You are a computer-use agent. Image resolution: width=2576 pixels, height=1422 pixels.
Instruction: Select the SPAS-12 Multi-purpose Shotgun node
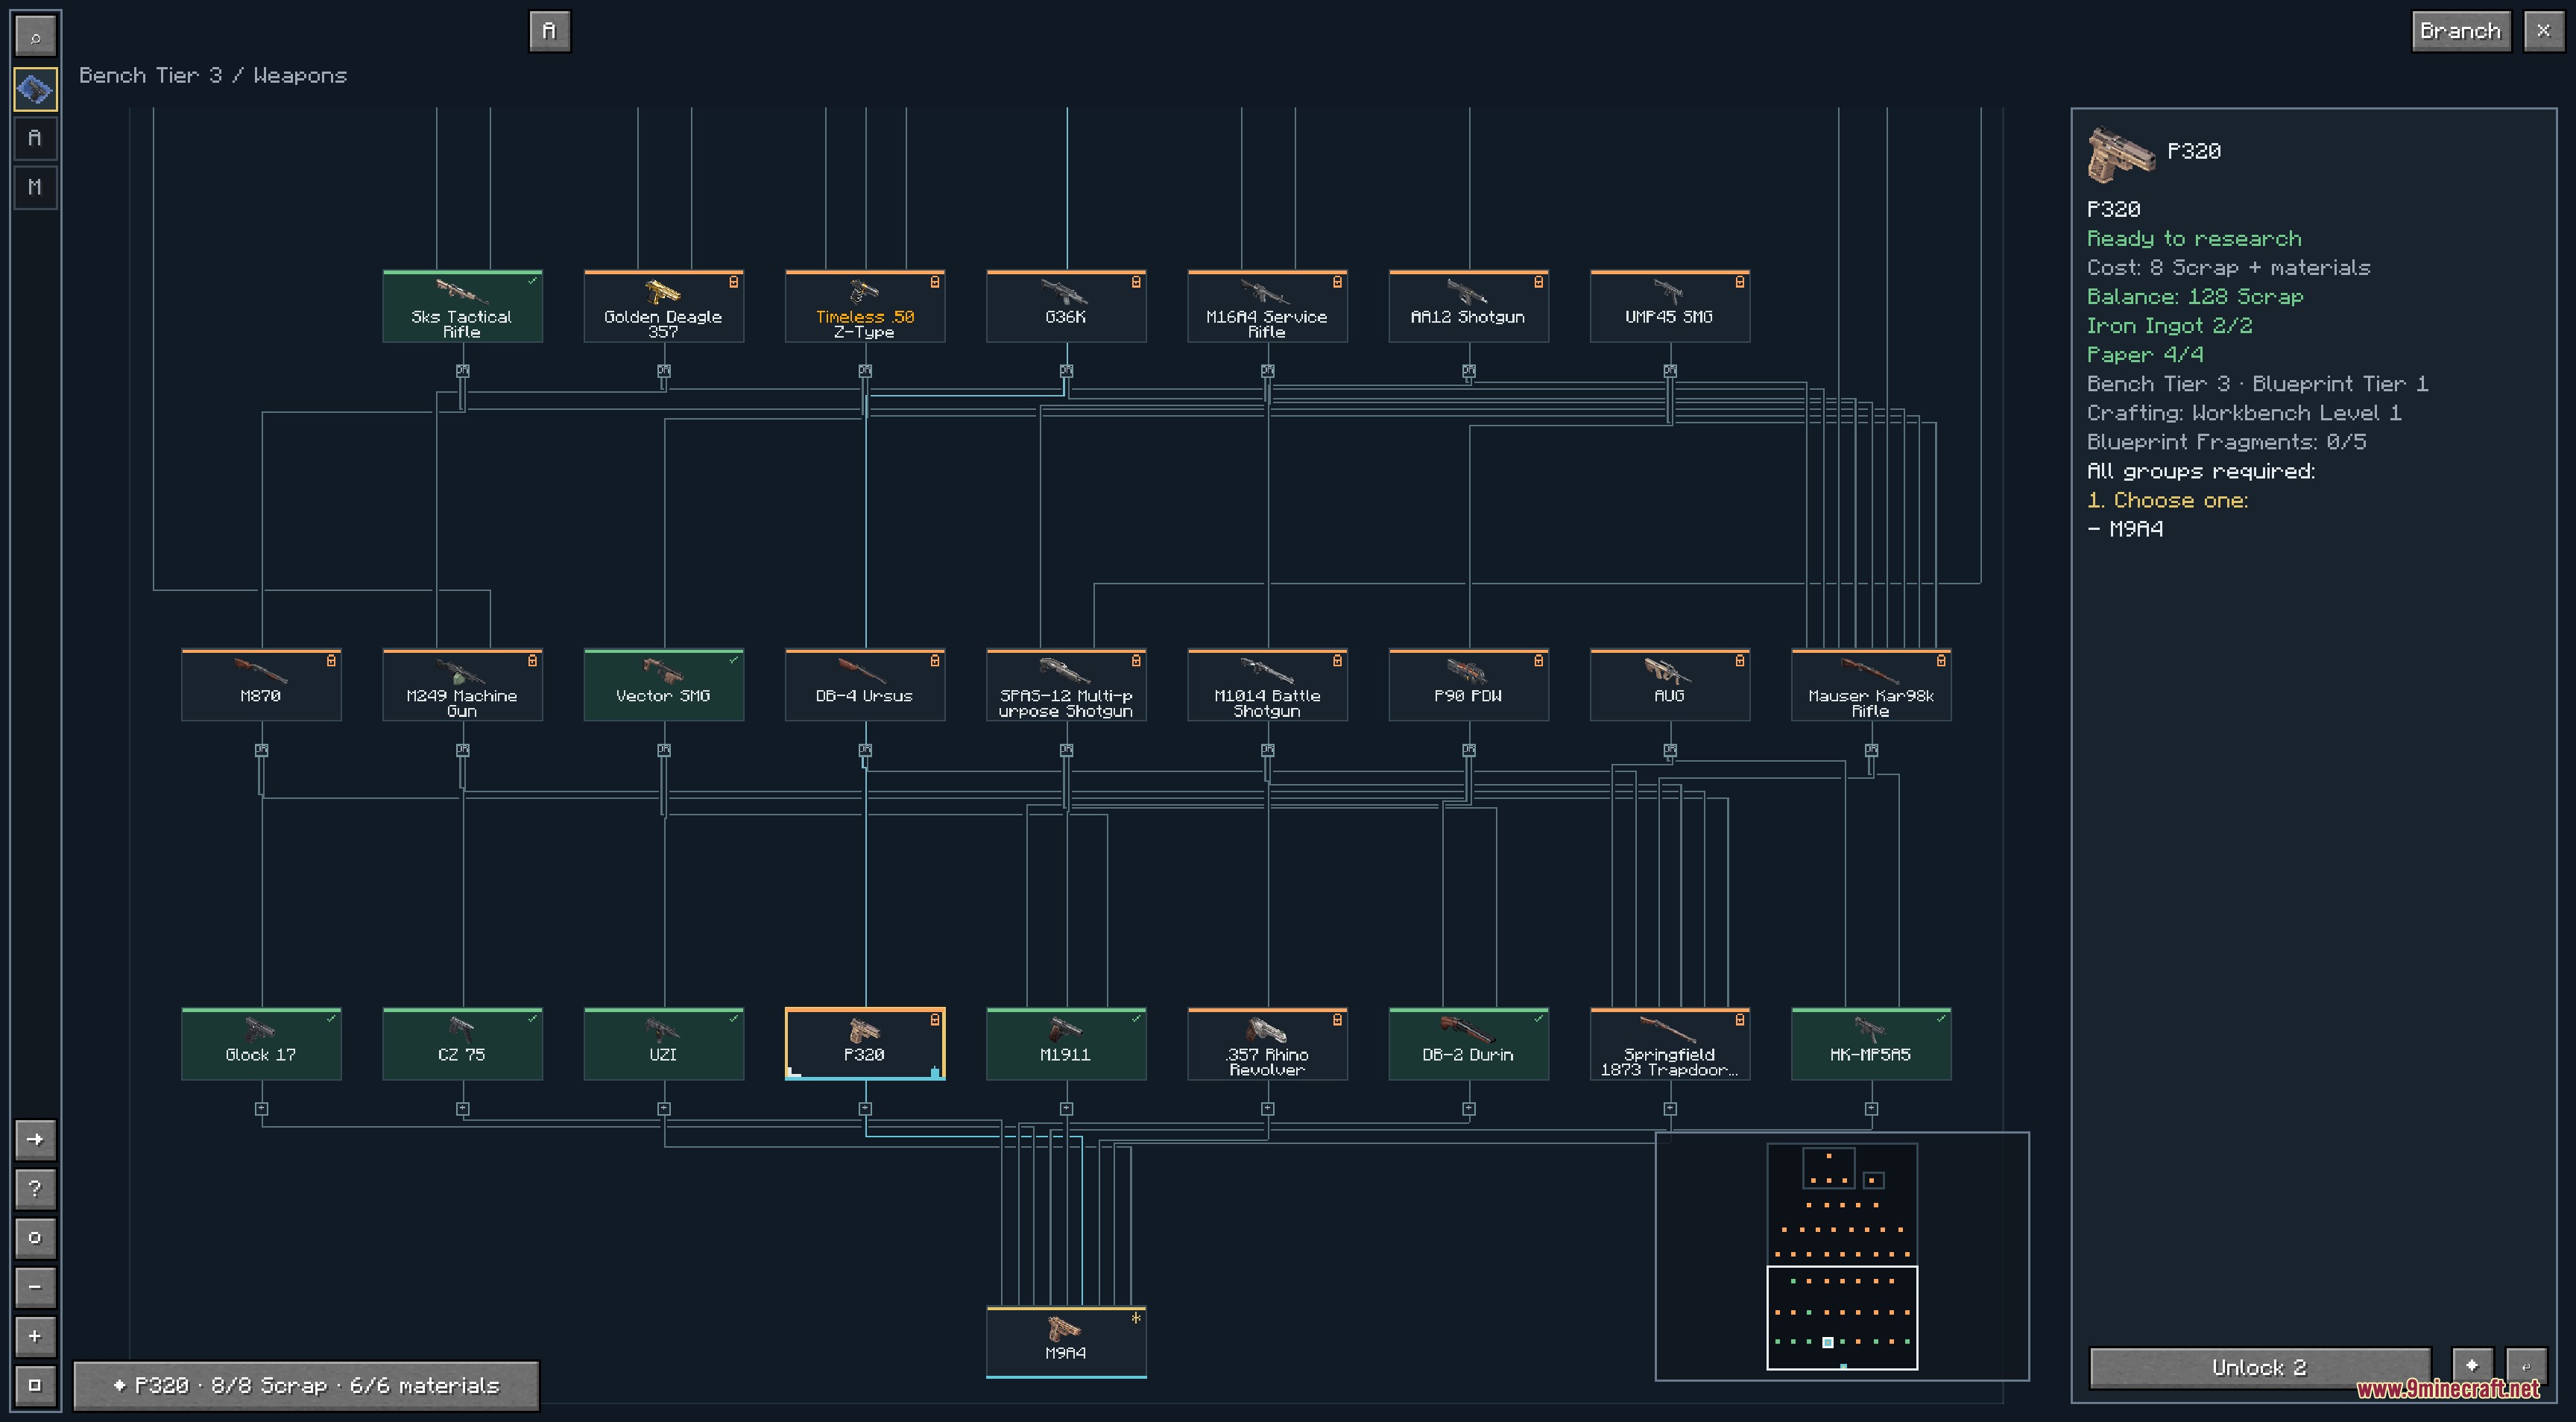[1066, 685]
